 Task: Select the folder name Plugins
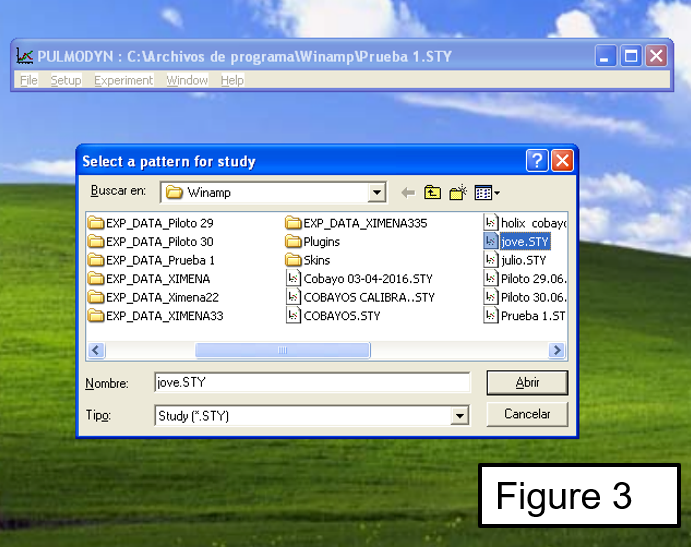click(322, 242)
